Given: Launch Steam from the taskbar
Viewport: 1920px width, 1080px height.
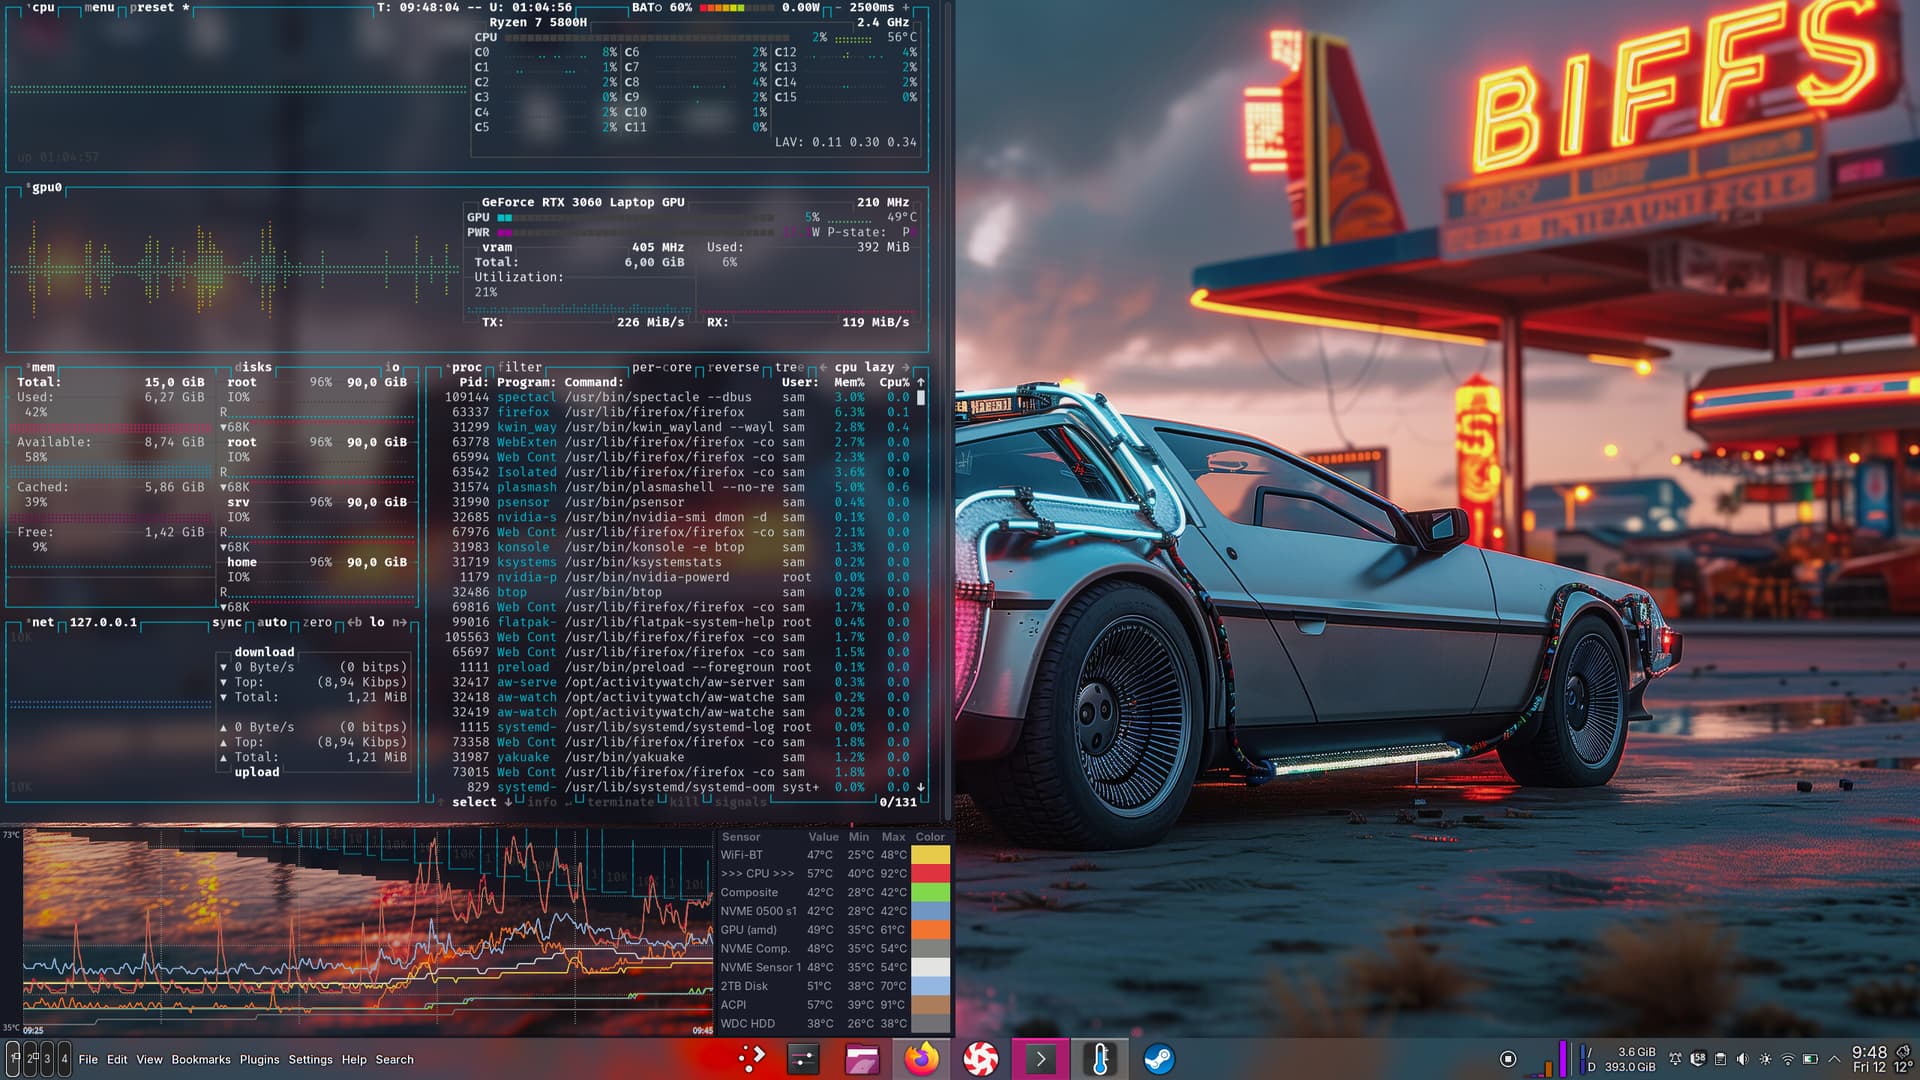Looking at the screenshot, I should (x=1158, y=1059).
